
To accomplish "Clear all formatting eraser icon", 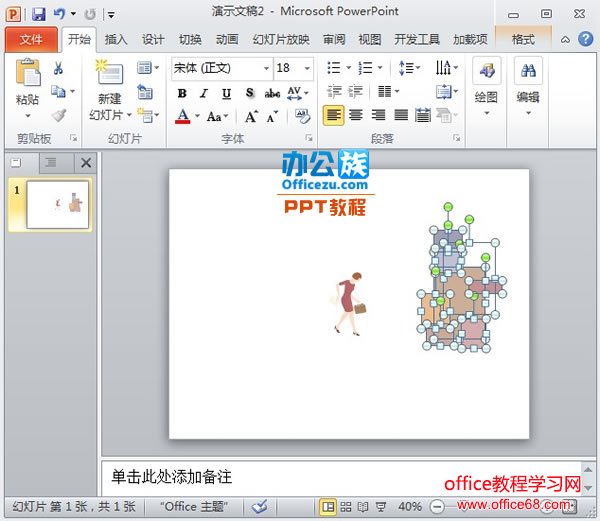I will (302, 116).
